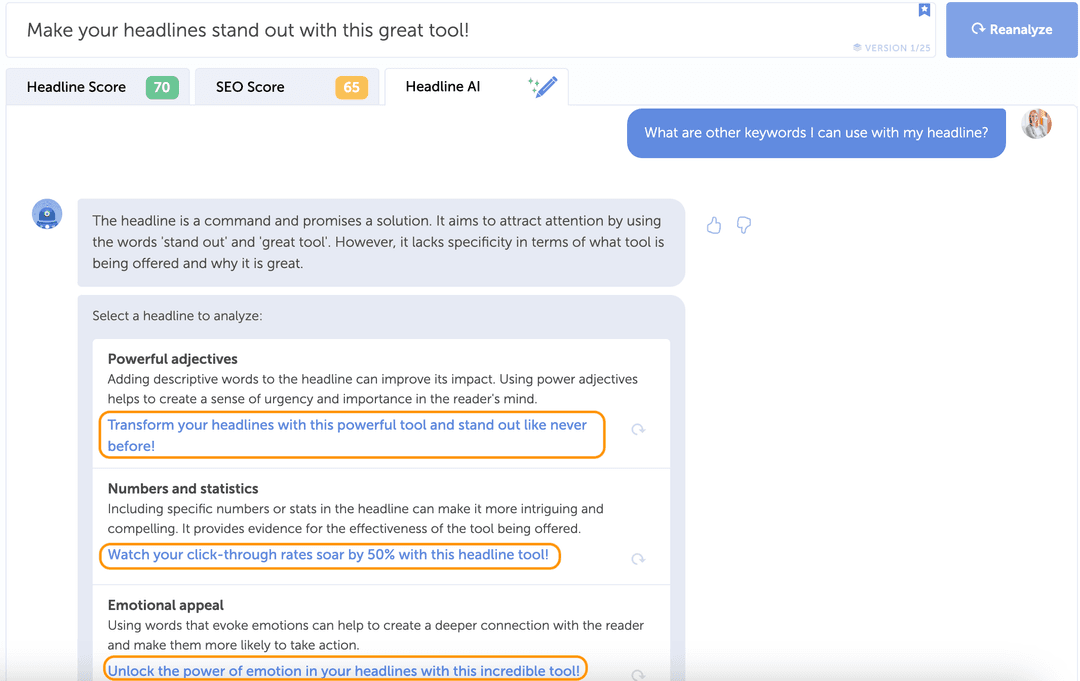
Task: Open the Headline AI tab
Action: pyautogui.click(x=443, y=86)
